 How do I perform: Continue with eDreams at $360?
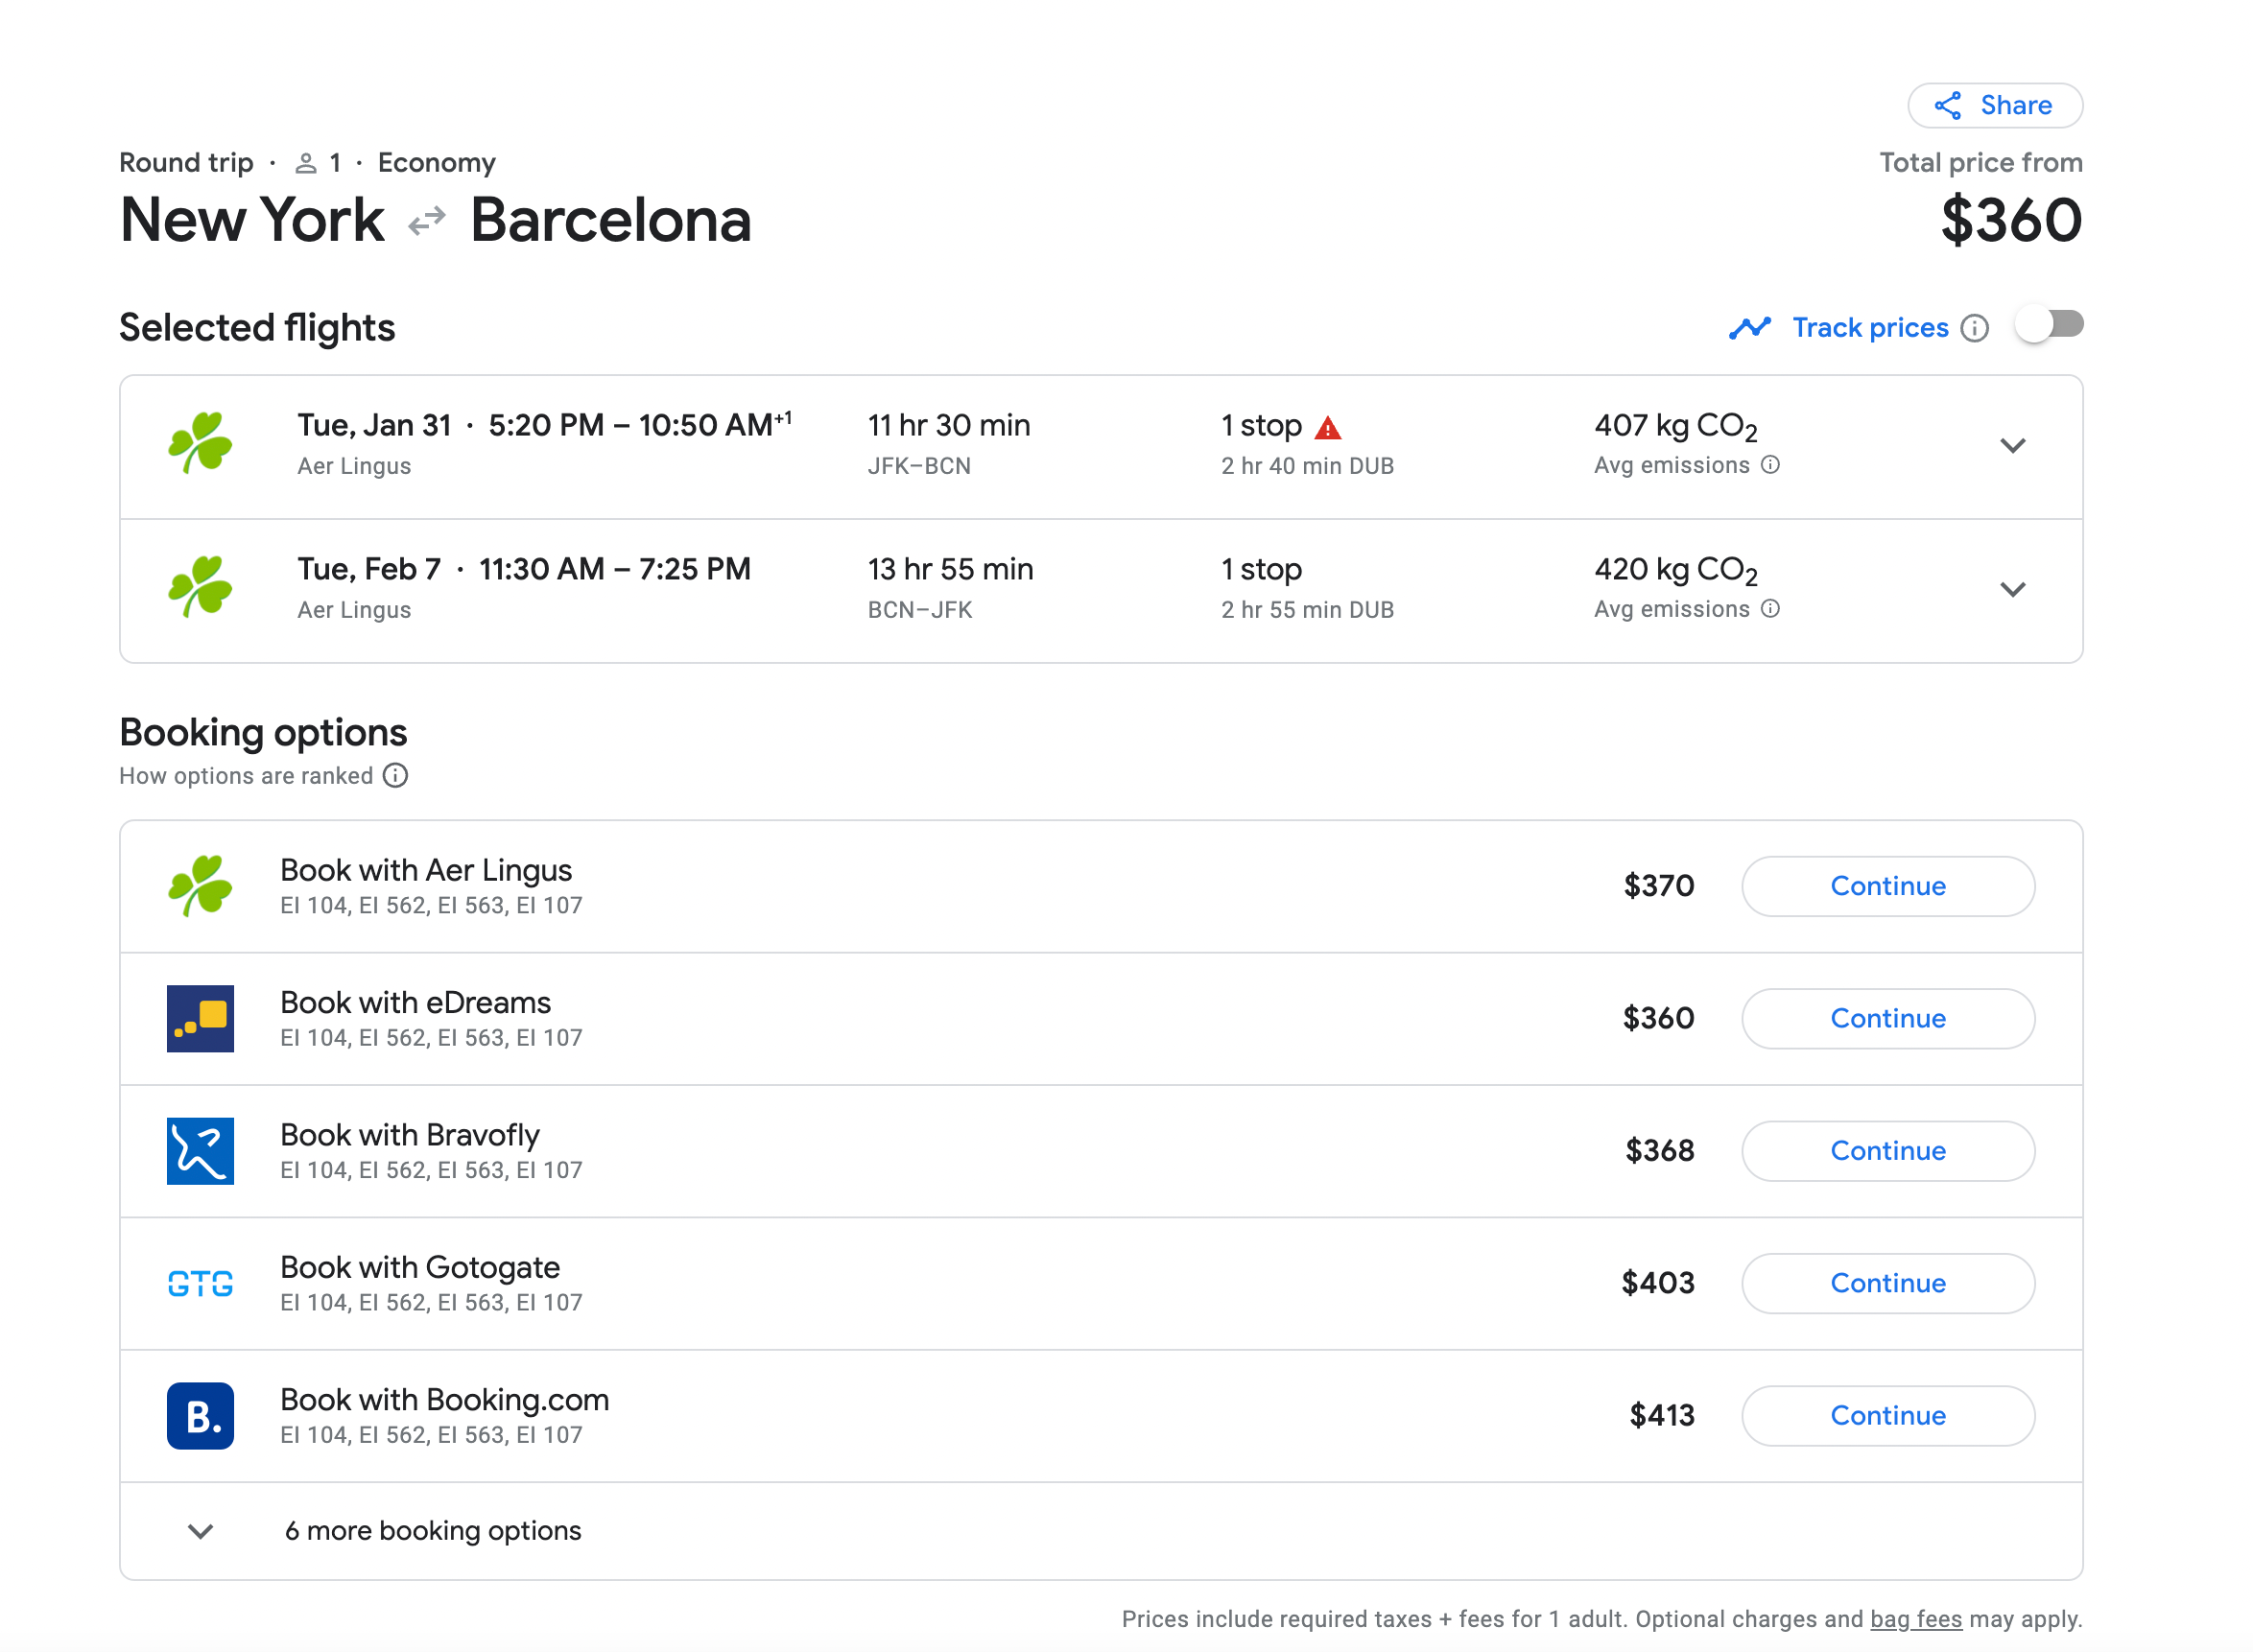click(x=1887, y=1018)
